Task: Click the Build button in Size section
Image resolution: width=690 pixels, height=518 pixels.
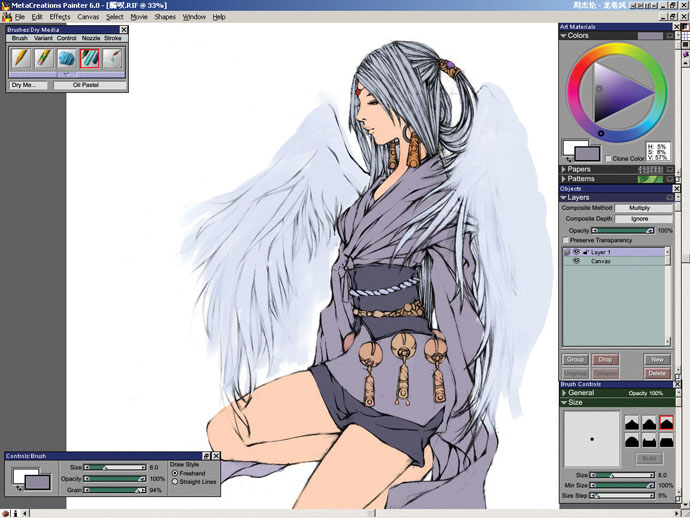Action: [649, 459]
